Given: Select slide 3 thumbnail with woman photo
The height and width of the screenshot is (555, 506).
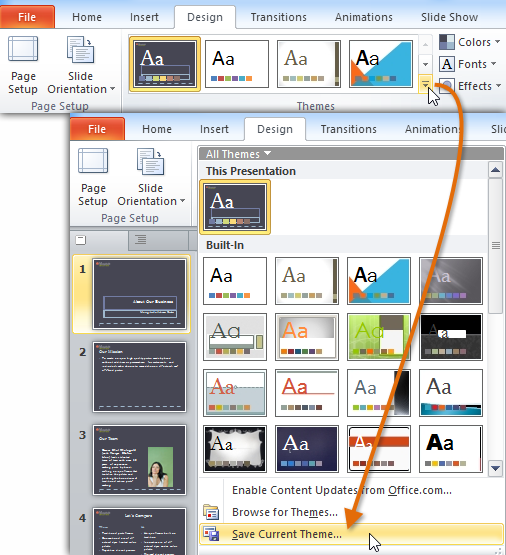Looking at the screenshot, I should click(x=139, y=460).
